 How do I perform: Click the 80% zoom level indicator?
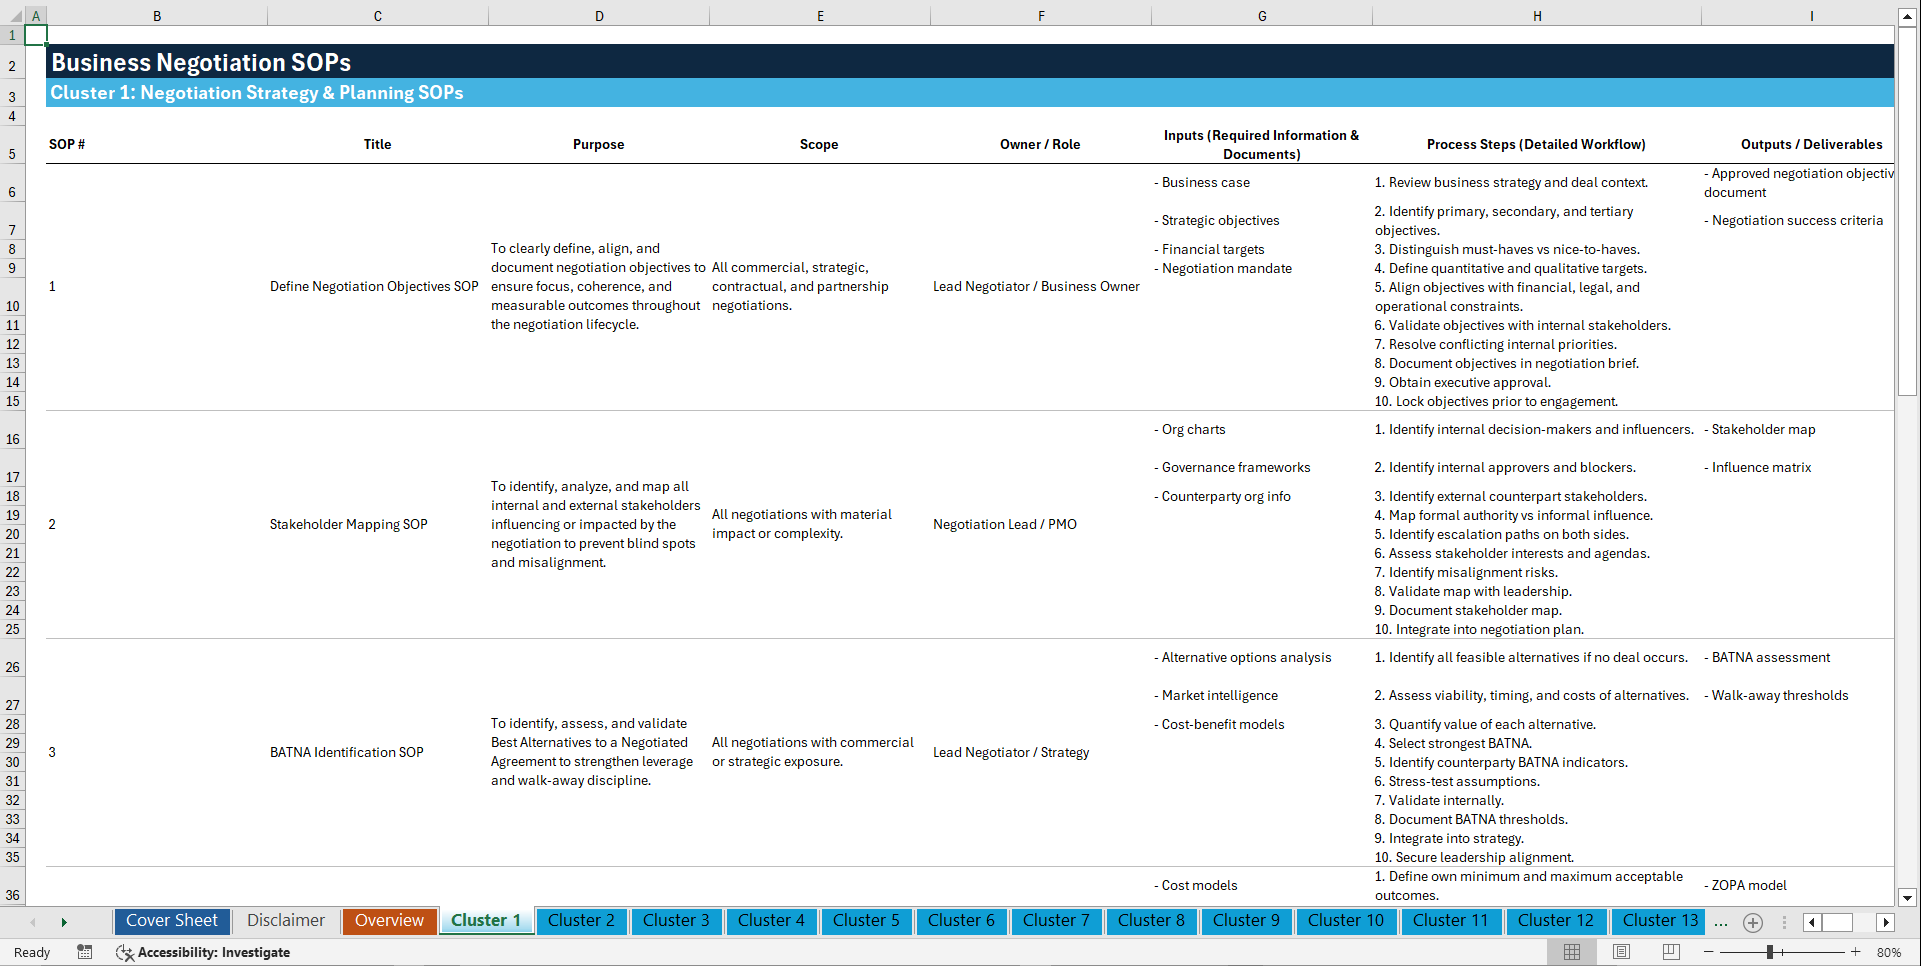click(1890, 952)
